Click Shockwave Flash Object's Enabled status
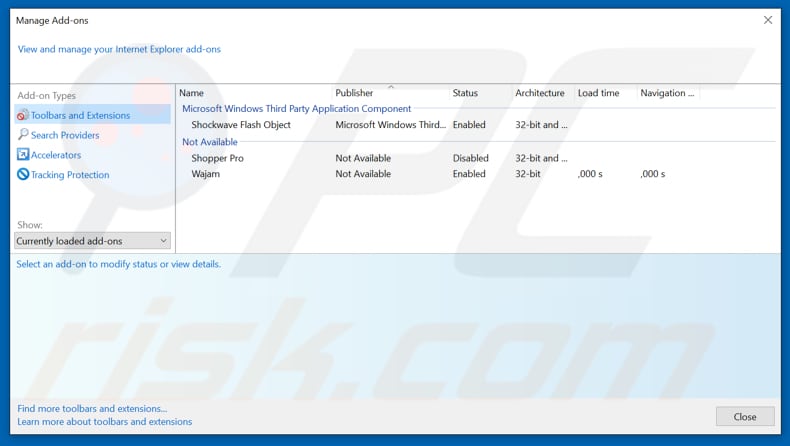Screen dimensions: 790x446 pyautogui.click(x=469, y=124)
